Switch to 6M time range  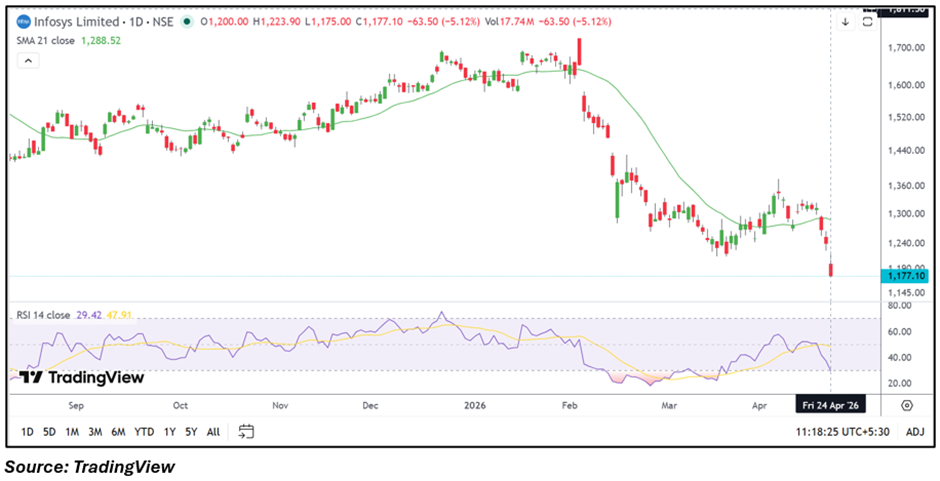click(118, 432)
